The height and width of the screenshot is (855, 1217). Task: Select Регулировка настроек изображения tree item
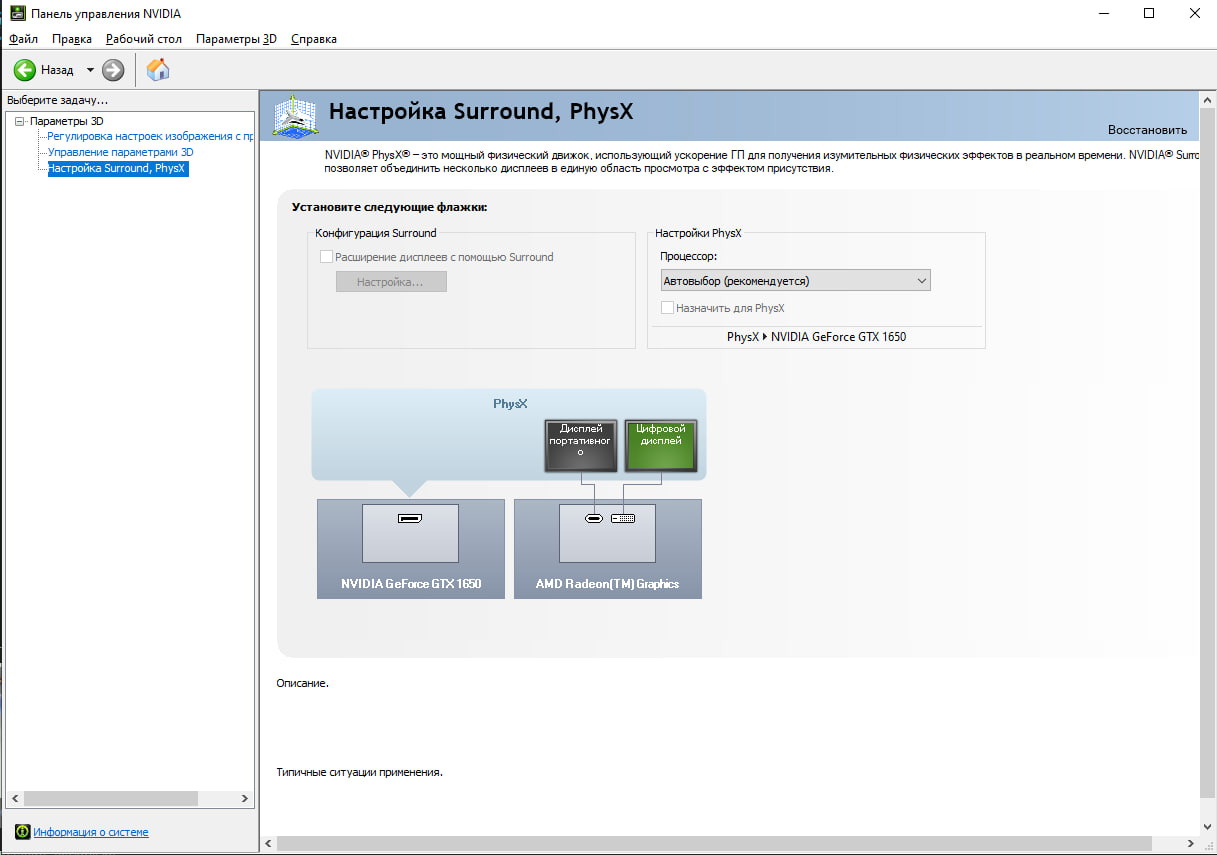click(x=150, y=136)
